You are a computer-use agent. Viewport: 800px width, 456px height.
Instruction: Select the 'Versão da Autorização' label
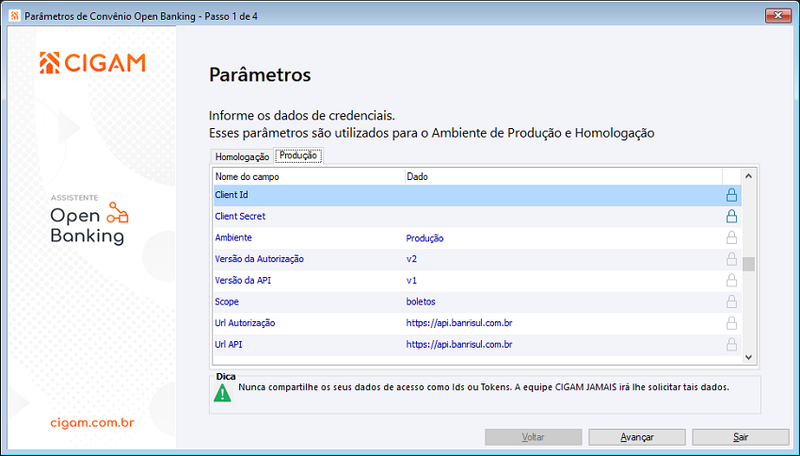(x=259, y=259)
